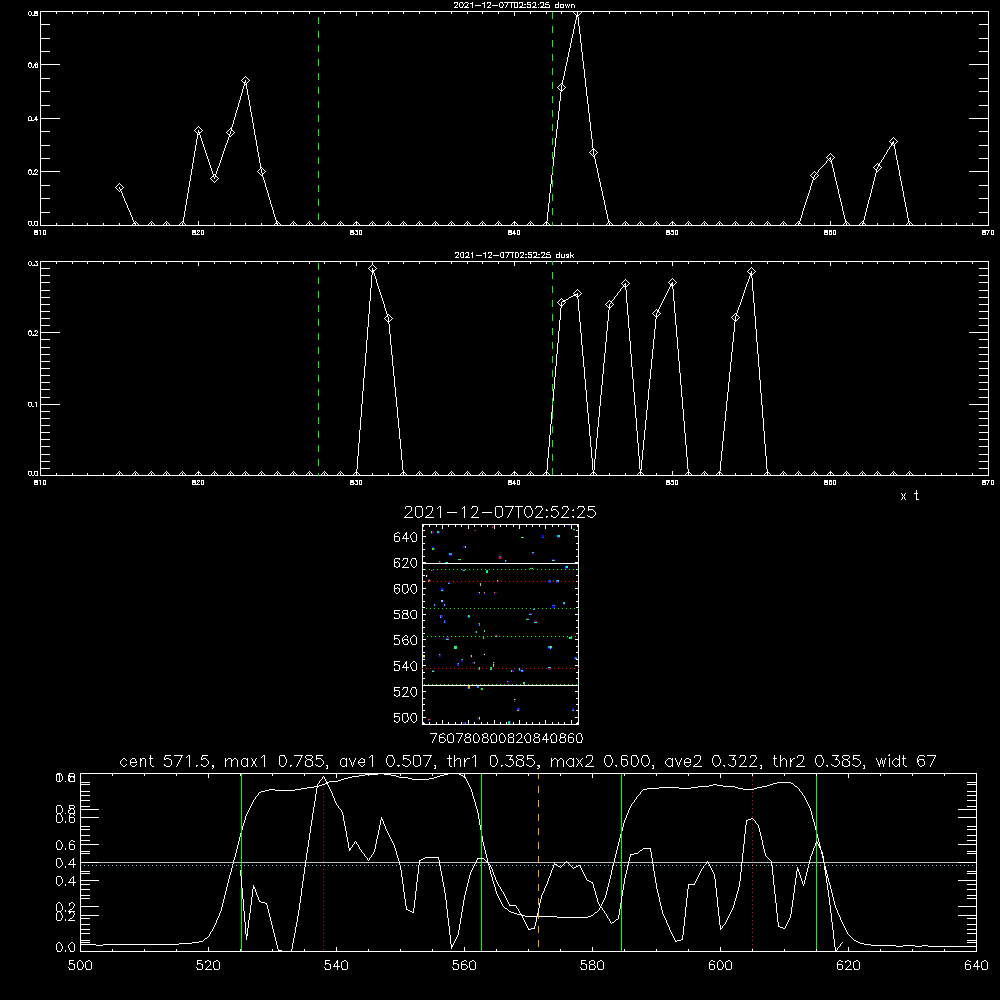Click the green vertical line at 615 in profile plot
This screenshot has height=1000, width=1000.
click(816, 861)
